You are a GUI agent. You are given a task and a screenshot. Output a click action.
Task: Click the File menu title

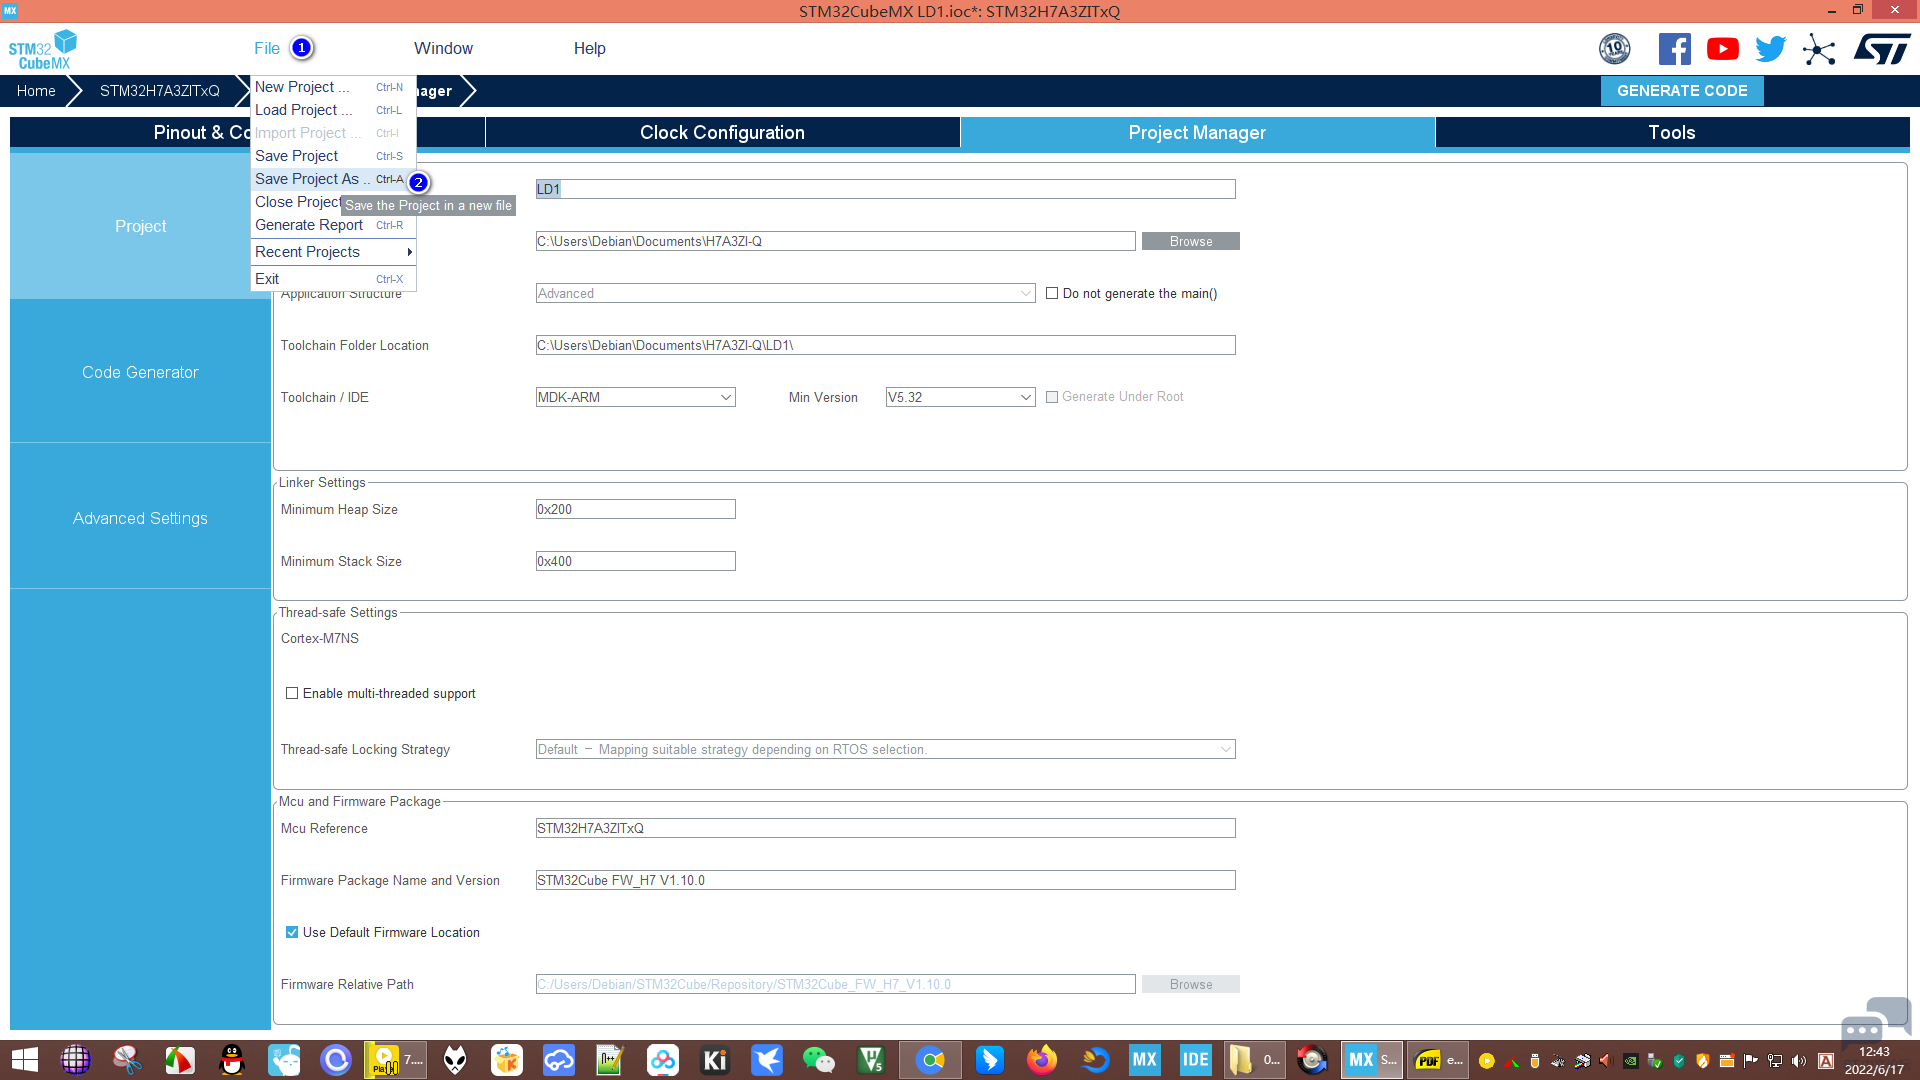[x=267, y=48]
